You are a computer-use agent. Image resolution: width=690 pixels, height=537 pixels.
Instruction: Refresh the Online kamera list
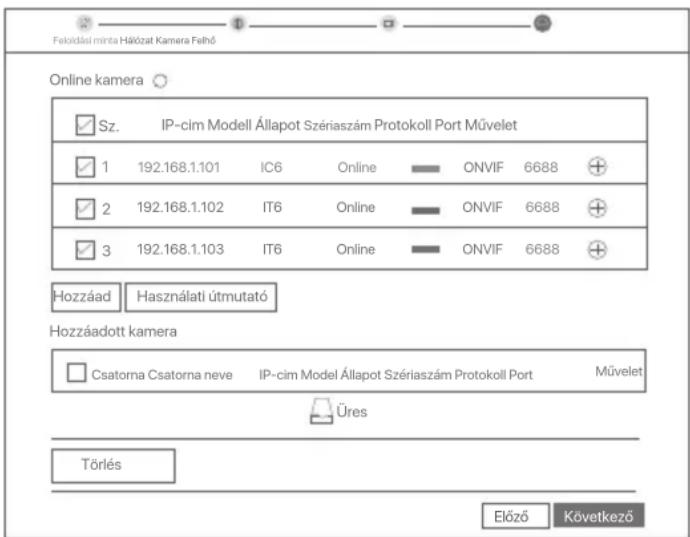pyautogui.click(x=160, y=81)
